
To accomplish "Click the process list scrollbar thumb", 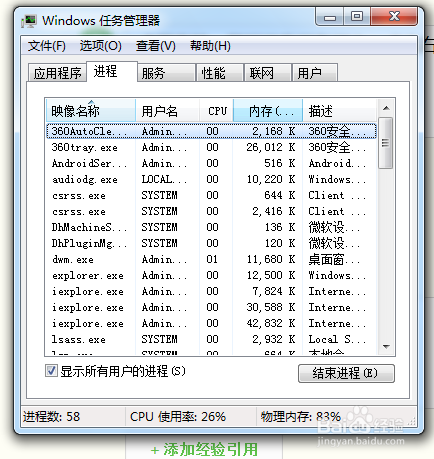I will click(386, 143).
